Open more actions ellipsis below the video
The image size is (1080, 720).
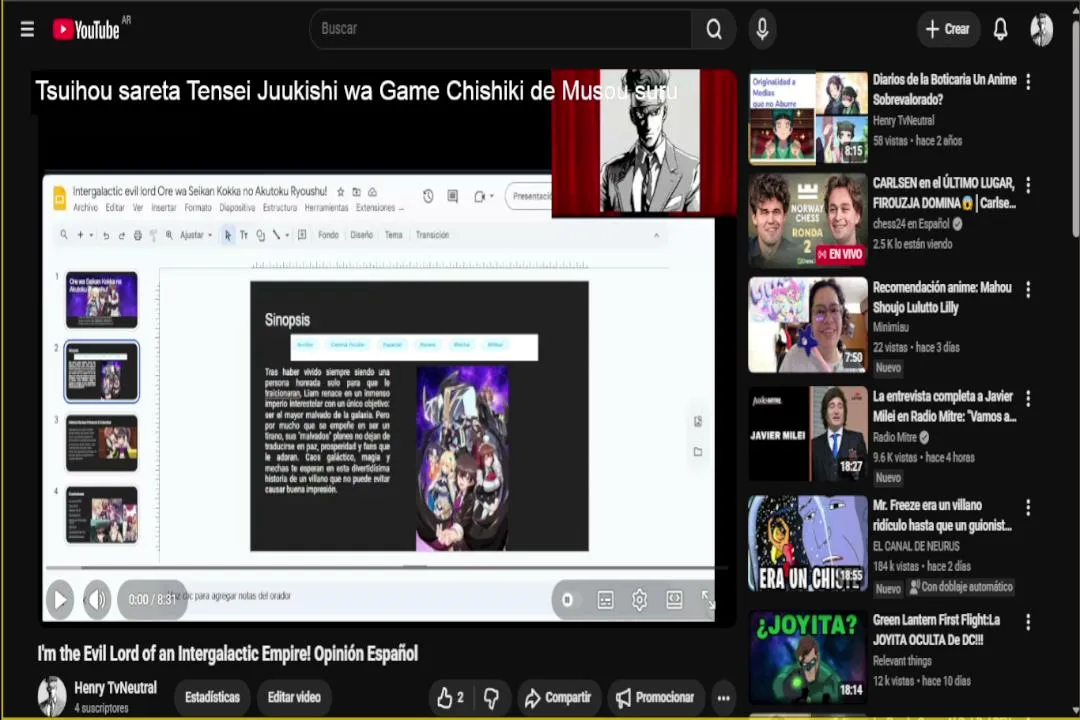[x=723, y=698]
